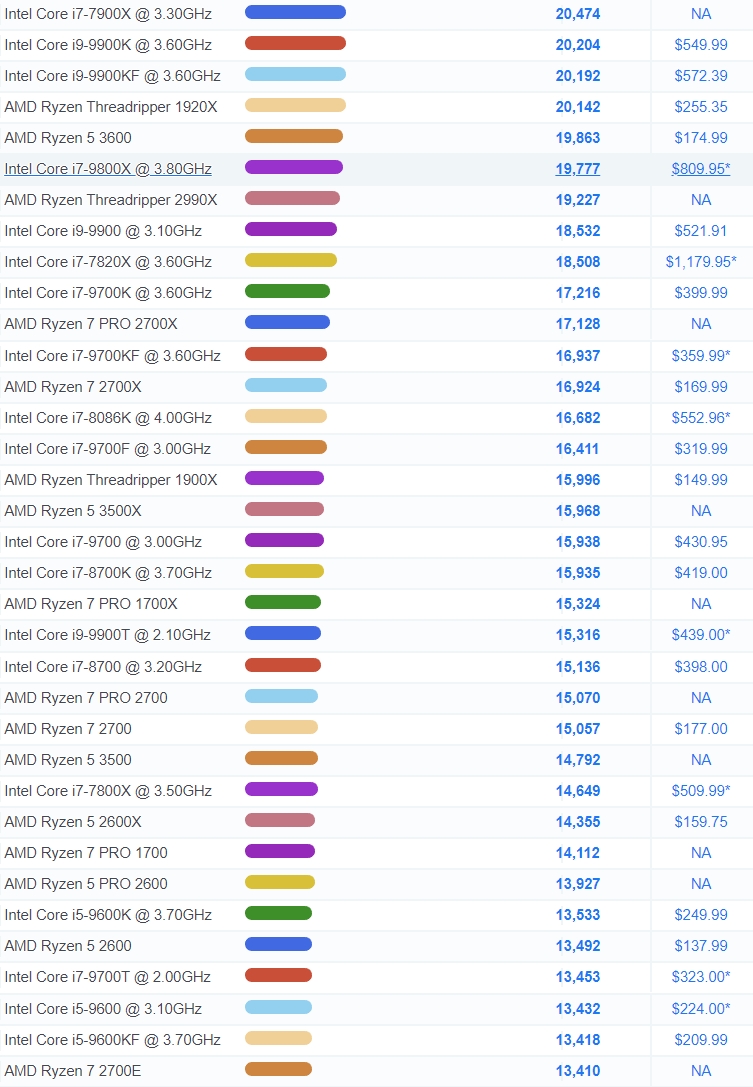Click the blue score bar for i7-7900X
Viewport: 753px width, 1087px height.
(x=295, y=12)
